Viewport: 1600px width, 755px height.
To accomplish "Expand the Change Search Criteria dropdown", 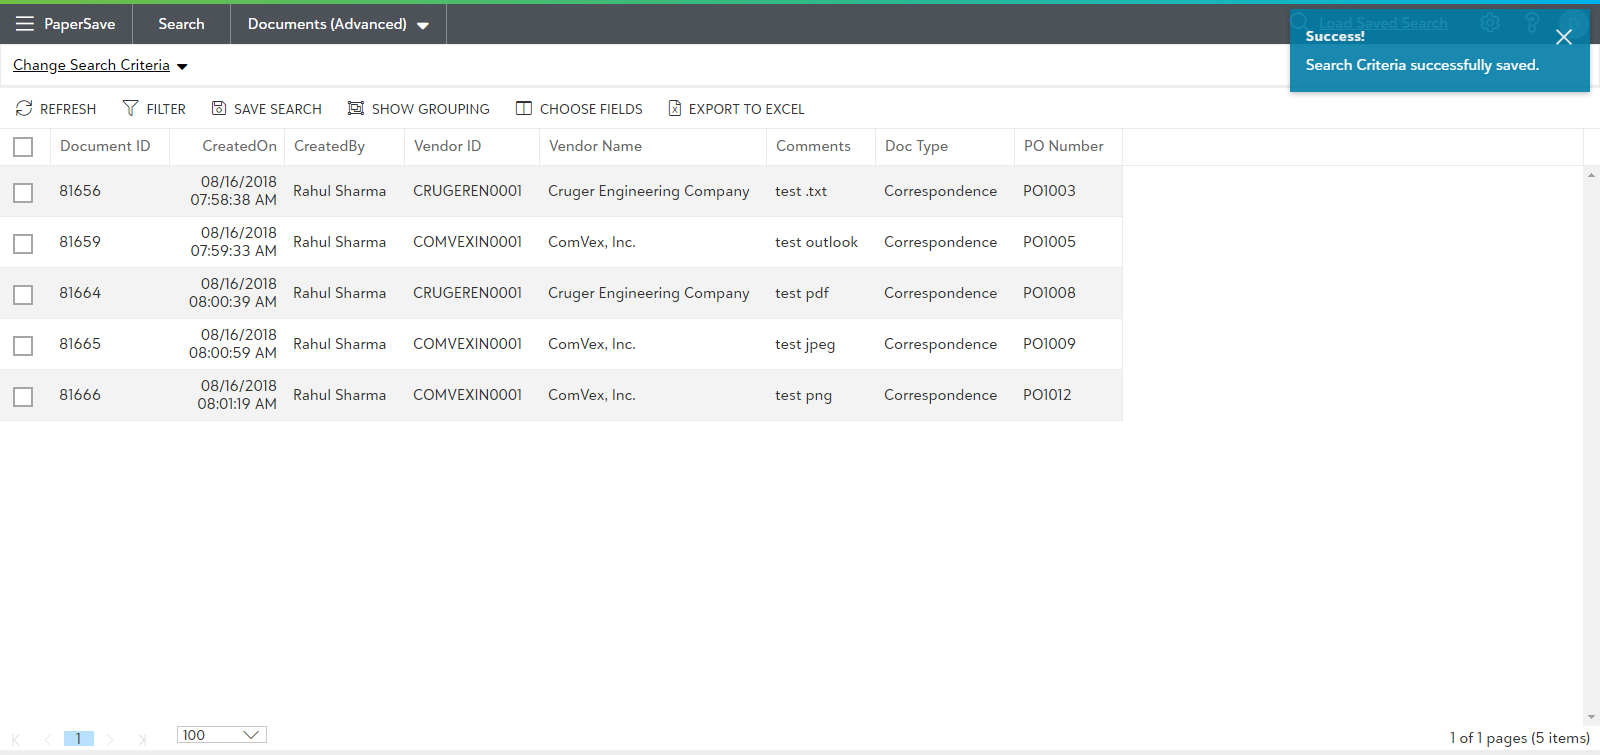I will point(182,66).
